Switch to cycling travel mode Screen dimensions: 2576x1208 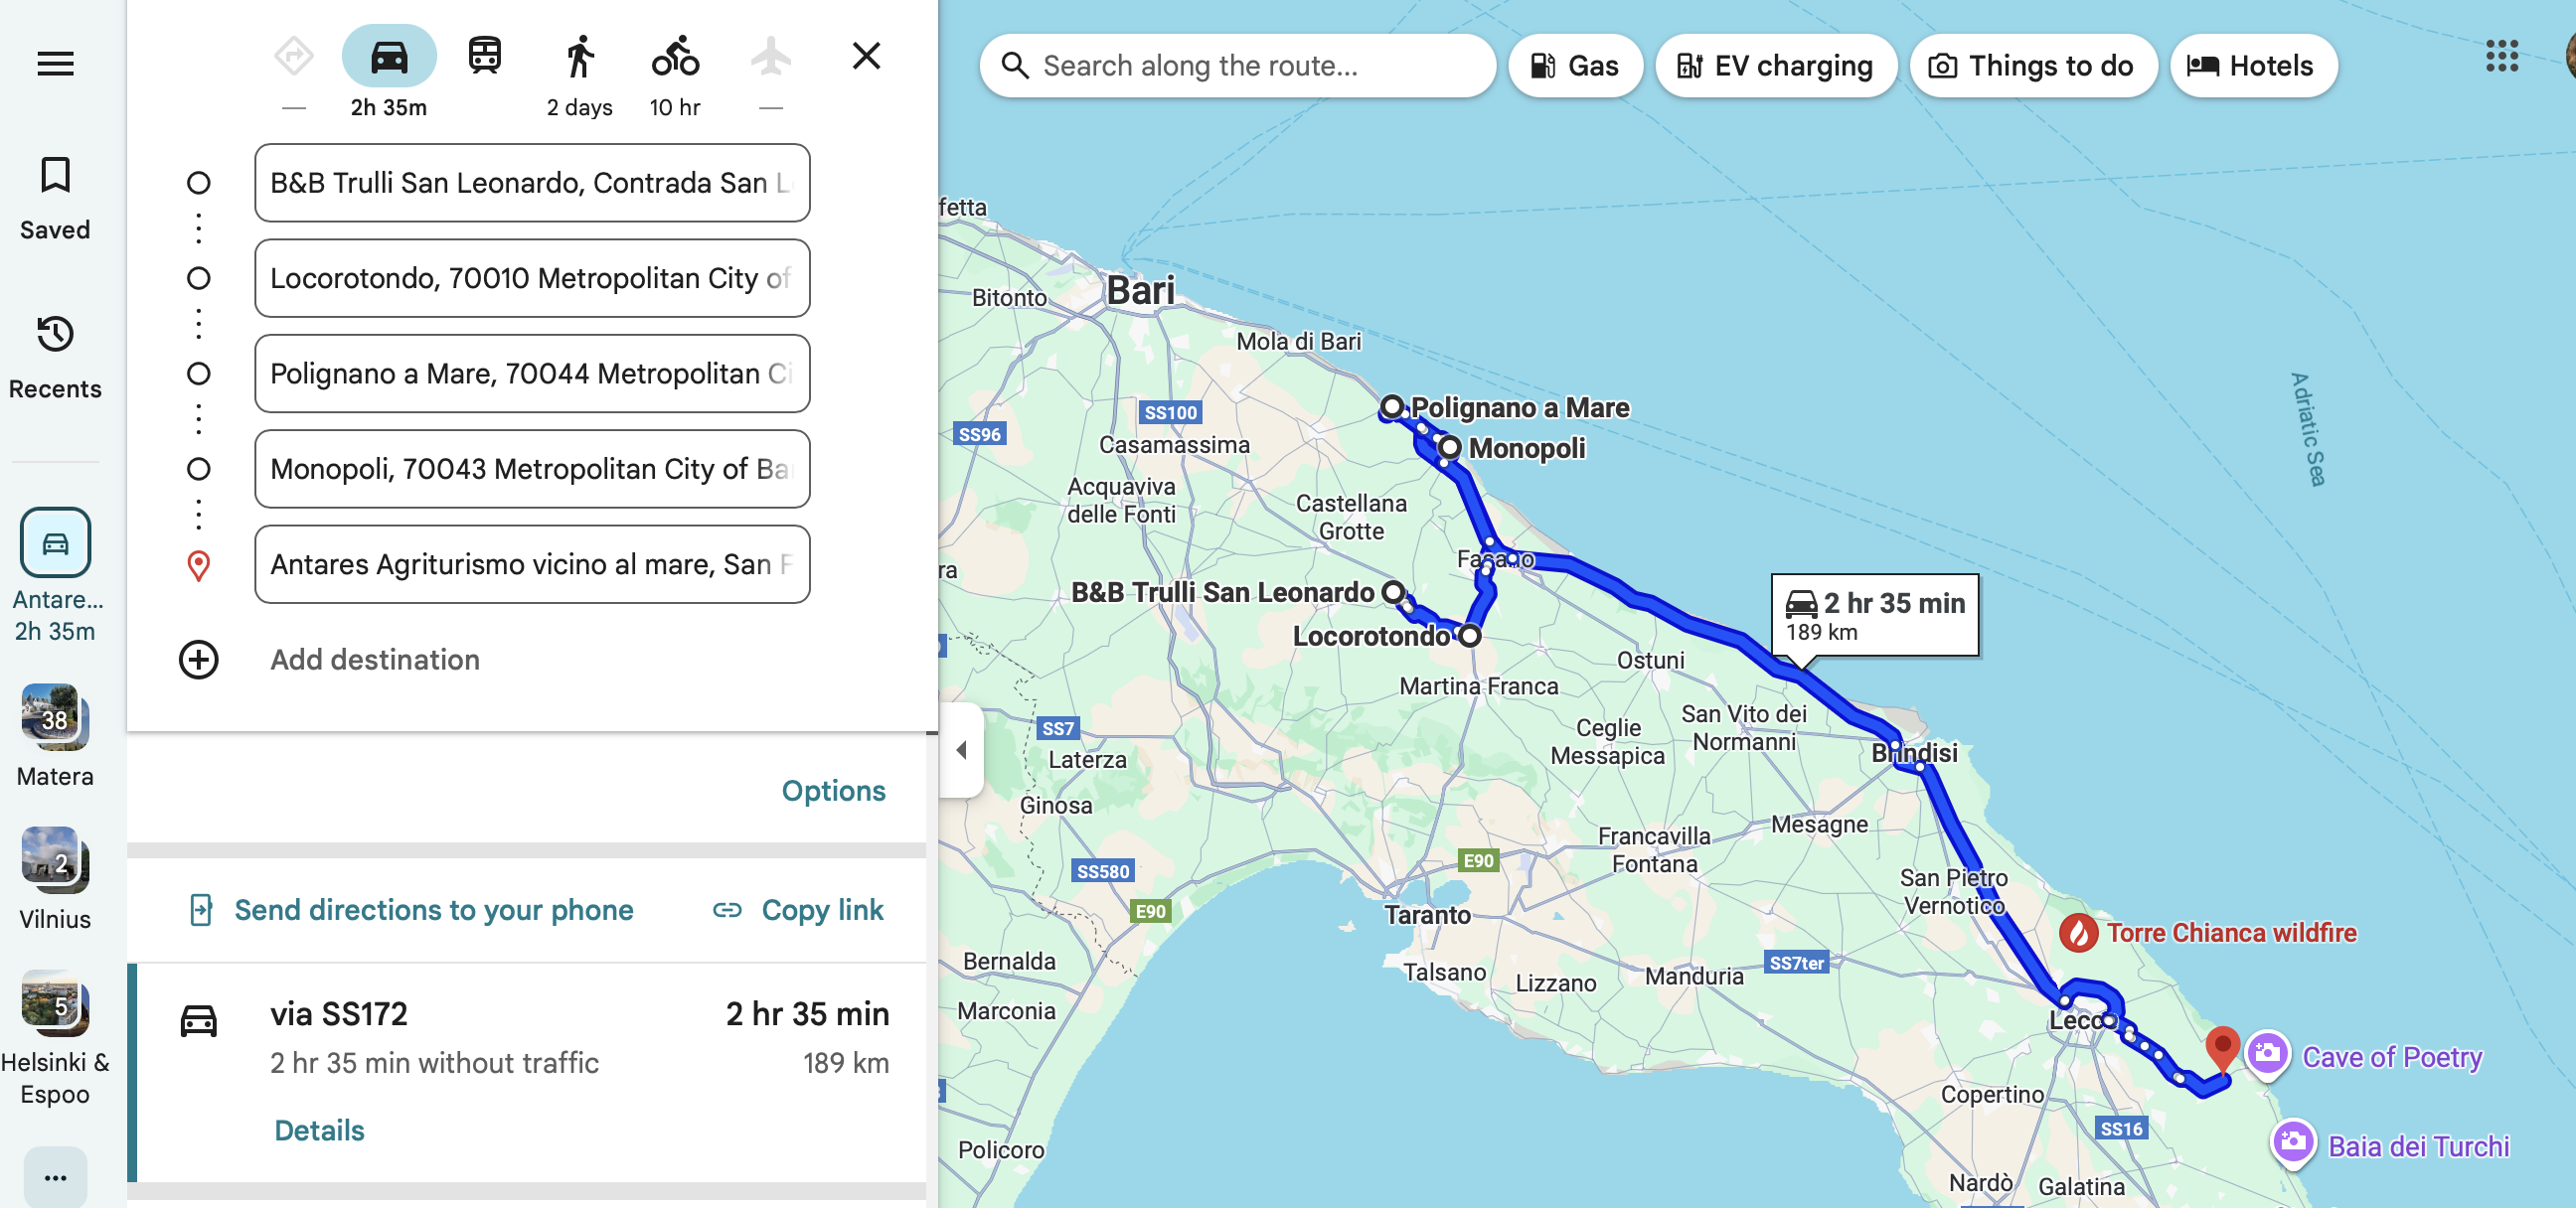(x=675, y=57)
